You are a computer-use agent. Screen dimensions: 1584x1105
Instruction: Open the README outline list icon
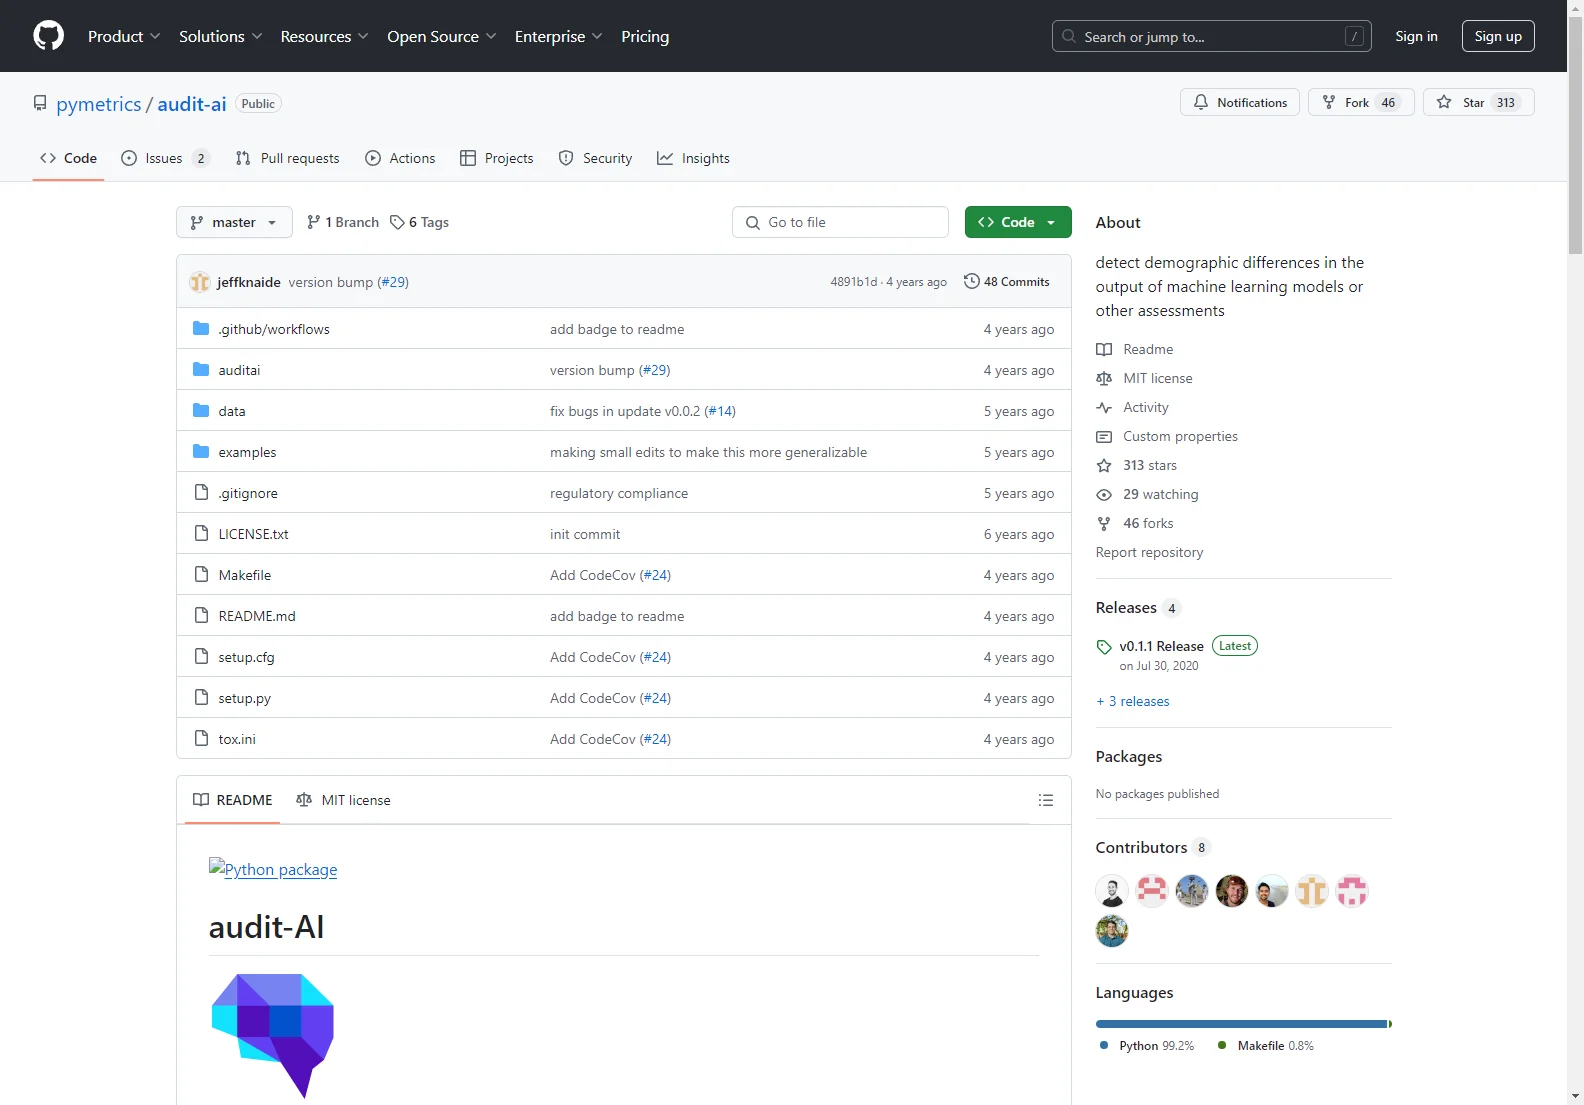coord(1046,800)
